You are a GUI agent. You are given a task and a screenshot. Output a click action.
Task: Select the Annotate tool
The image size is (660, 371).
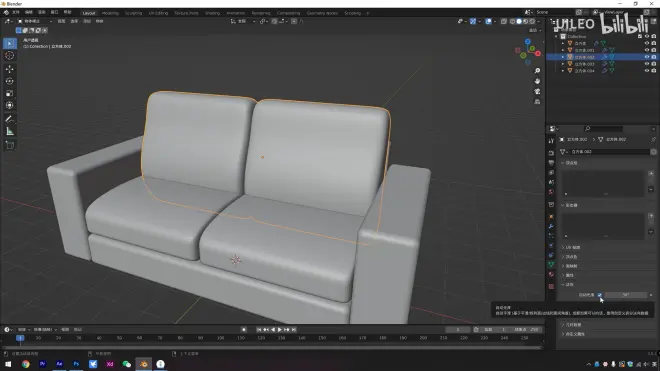[10, 120]
